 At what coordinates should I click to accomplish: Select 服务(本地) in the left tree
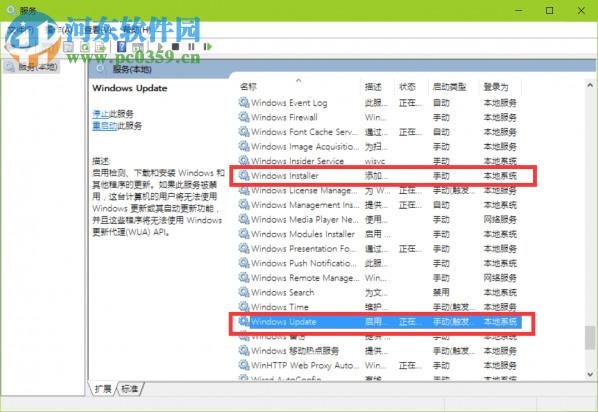click(x=31, y=67)
